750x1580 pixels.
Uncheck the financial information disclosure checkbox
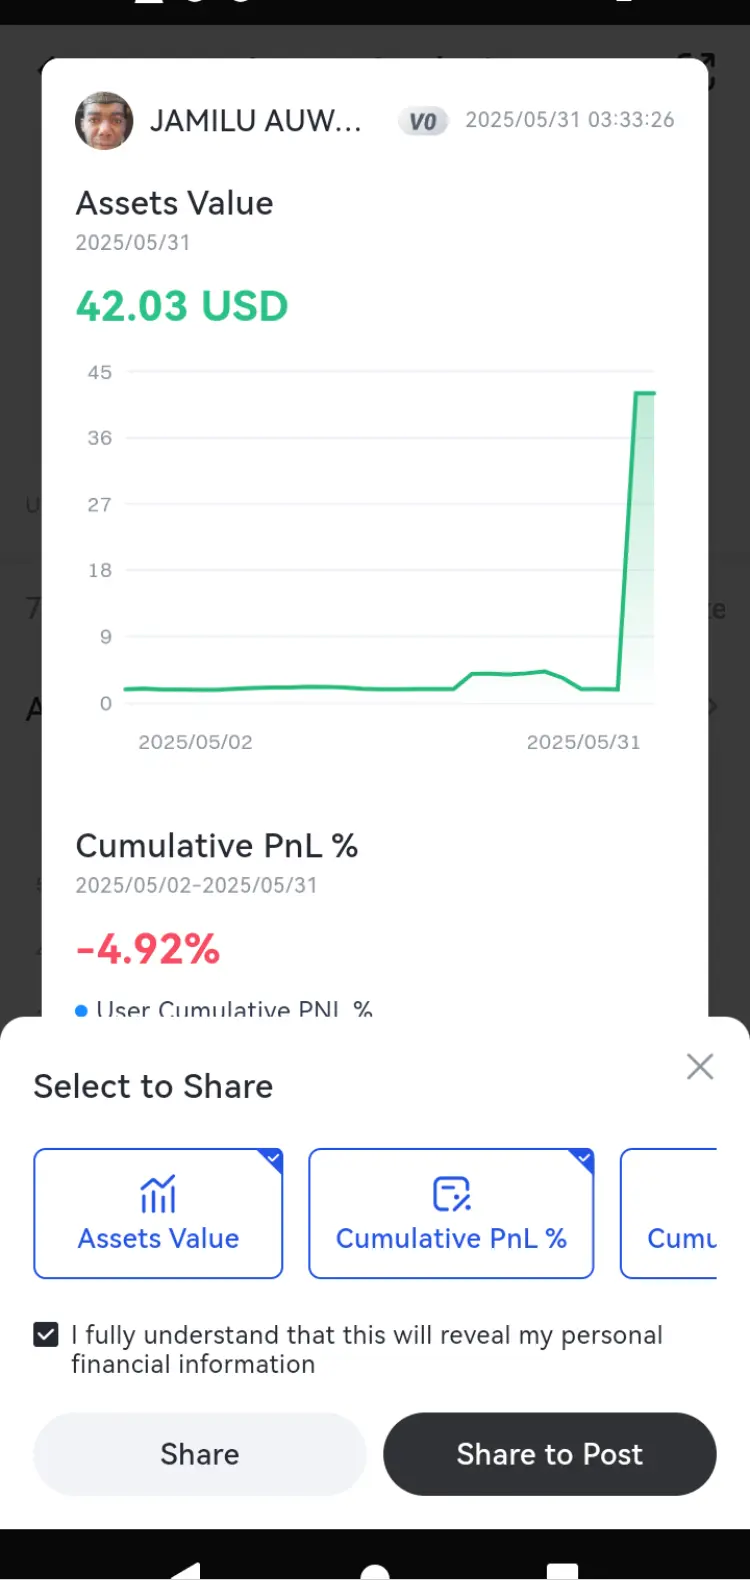point(46,1334)
